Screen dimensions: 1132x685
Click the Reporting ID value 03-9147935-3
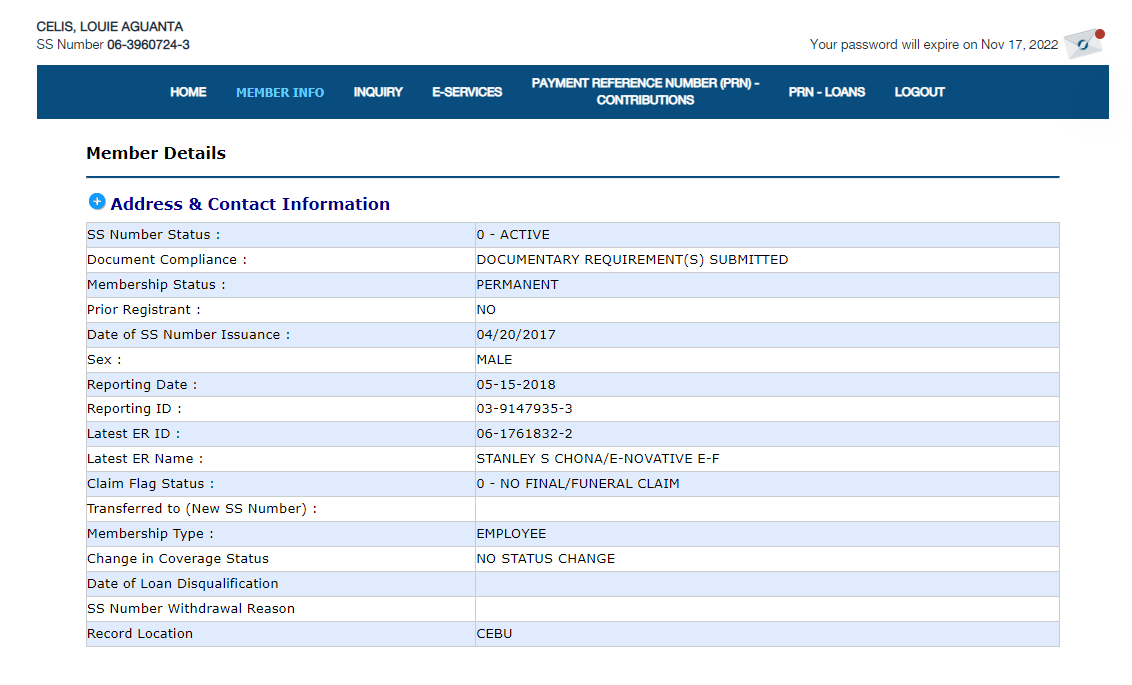coord(524,409)
